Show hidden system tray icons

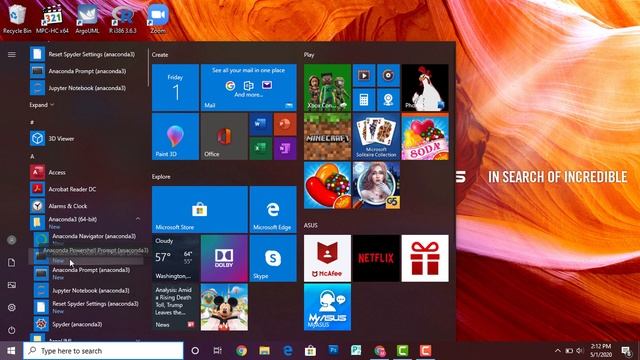tap(558, 351)
